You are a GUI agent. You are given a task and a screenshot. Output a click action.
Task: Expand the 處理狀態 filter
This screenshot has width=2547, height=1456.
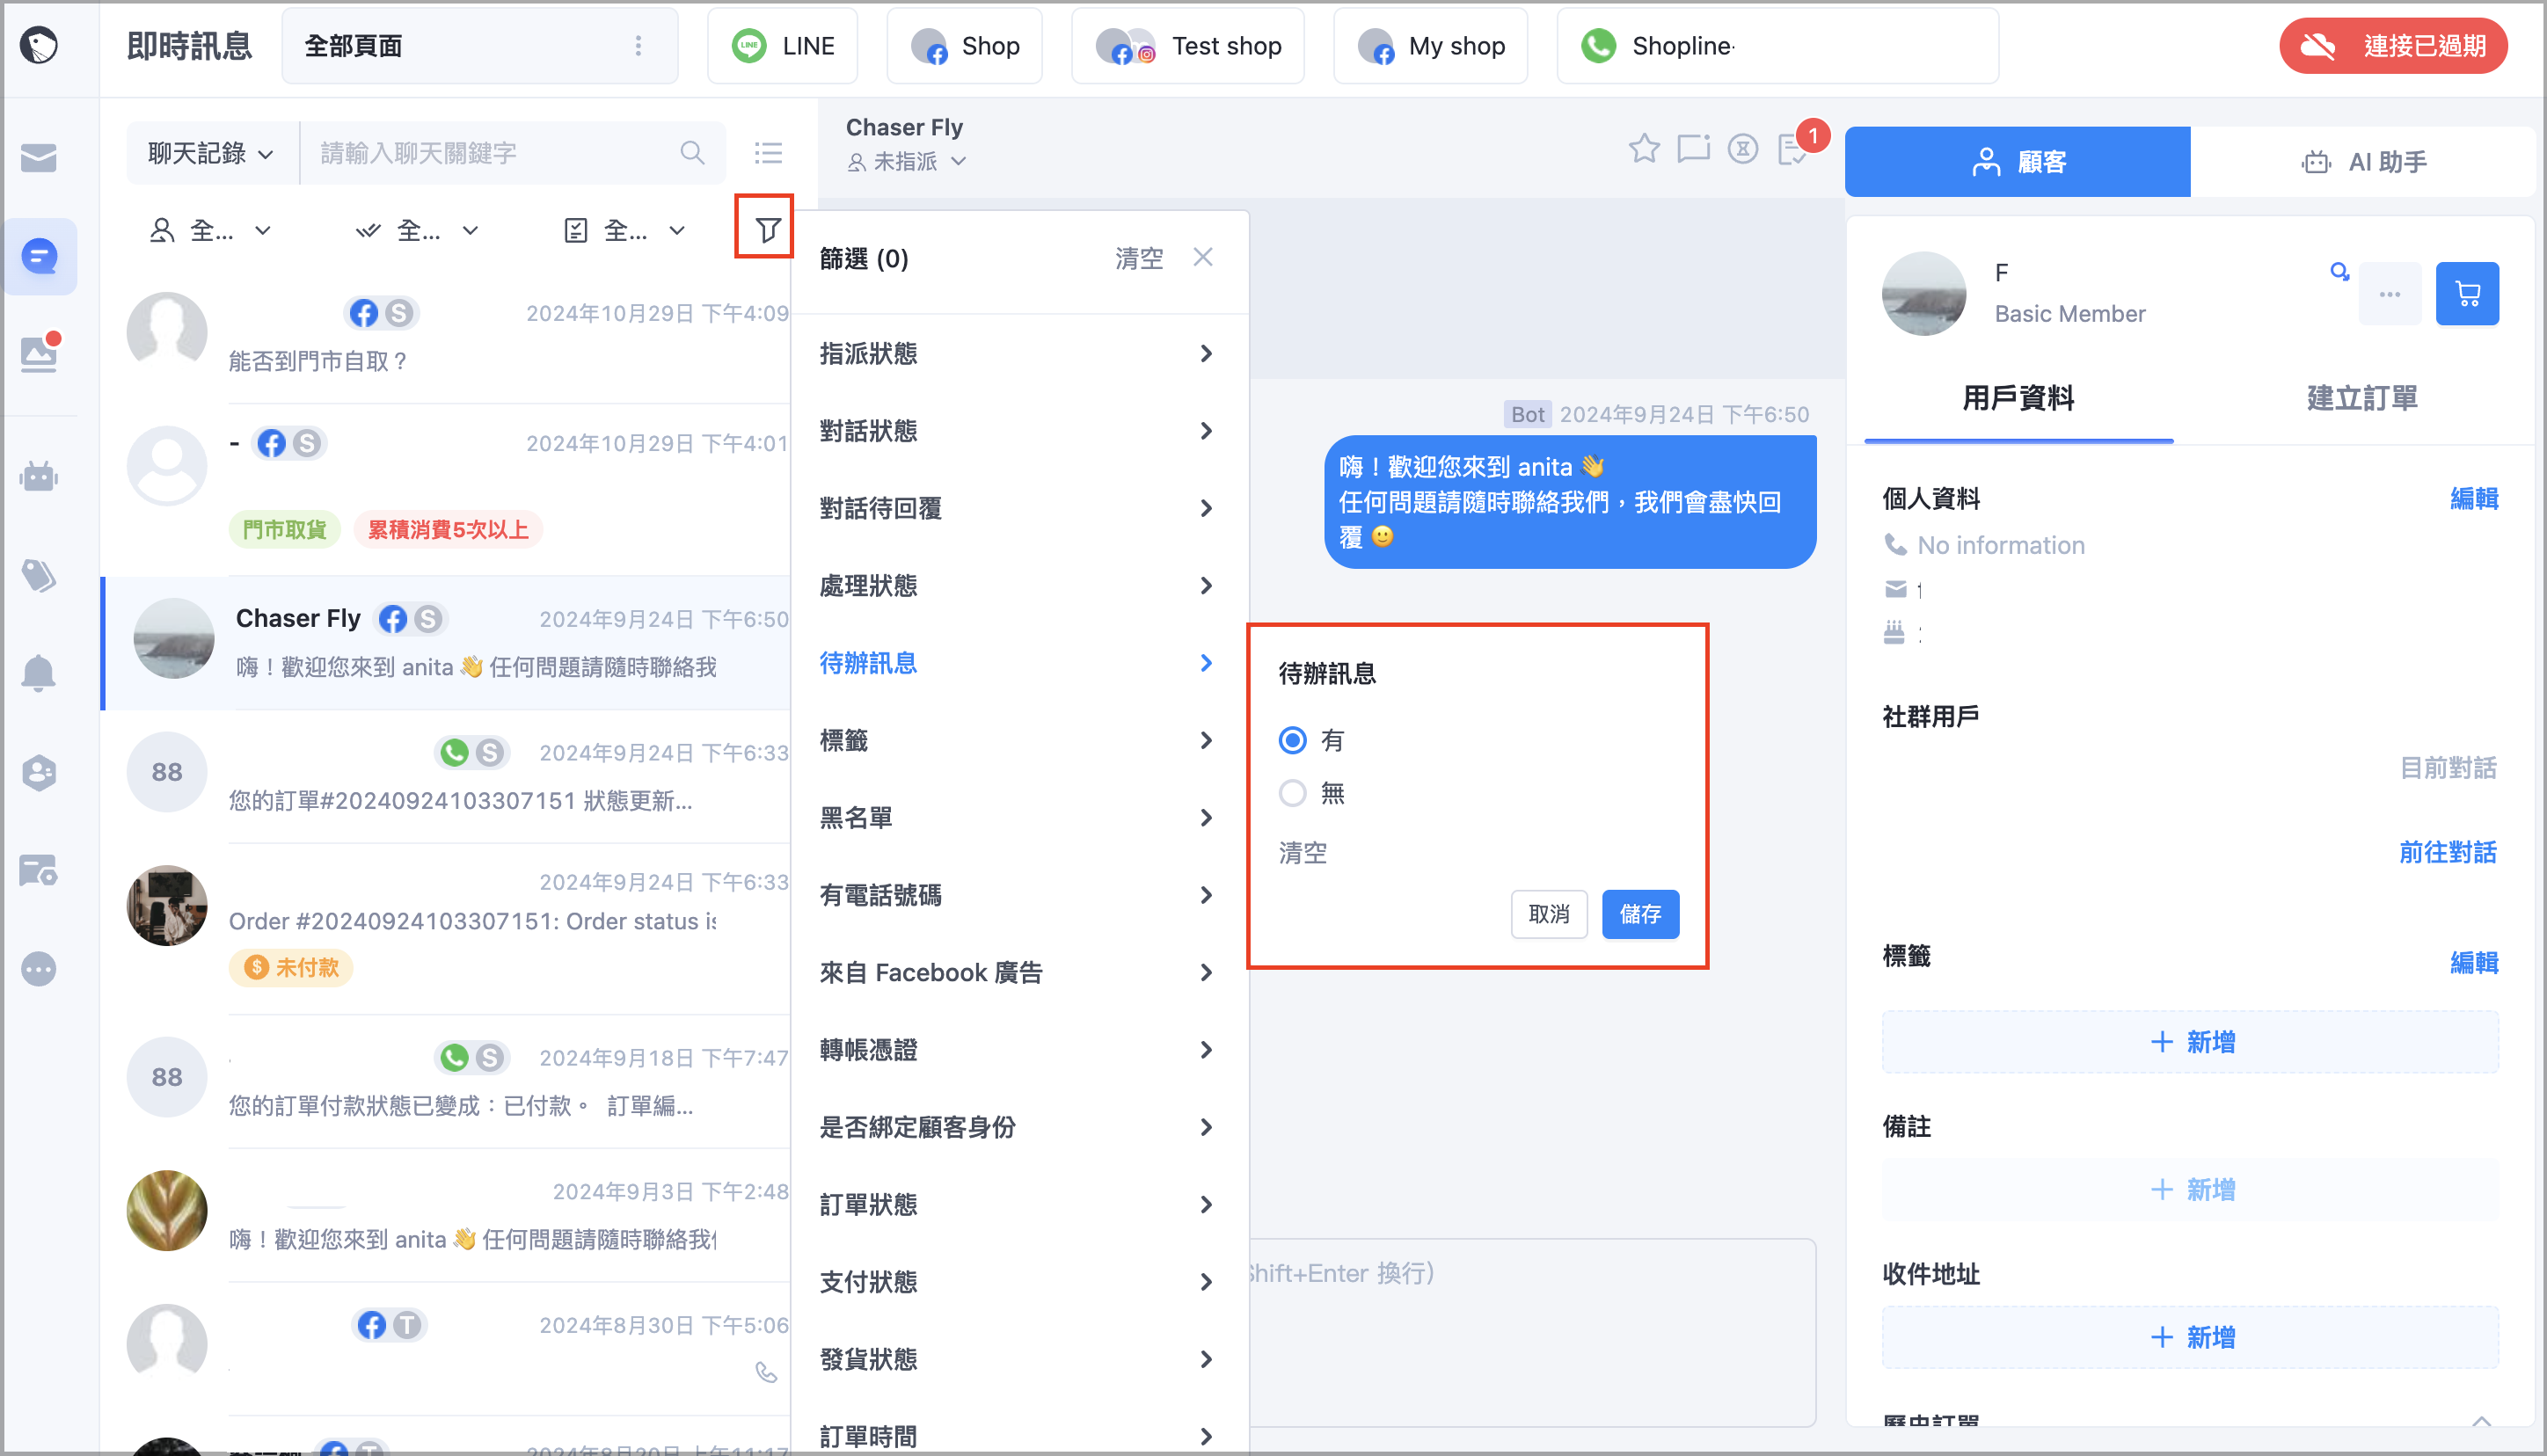point(1018,586)
